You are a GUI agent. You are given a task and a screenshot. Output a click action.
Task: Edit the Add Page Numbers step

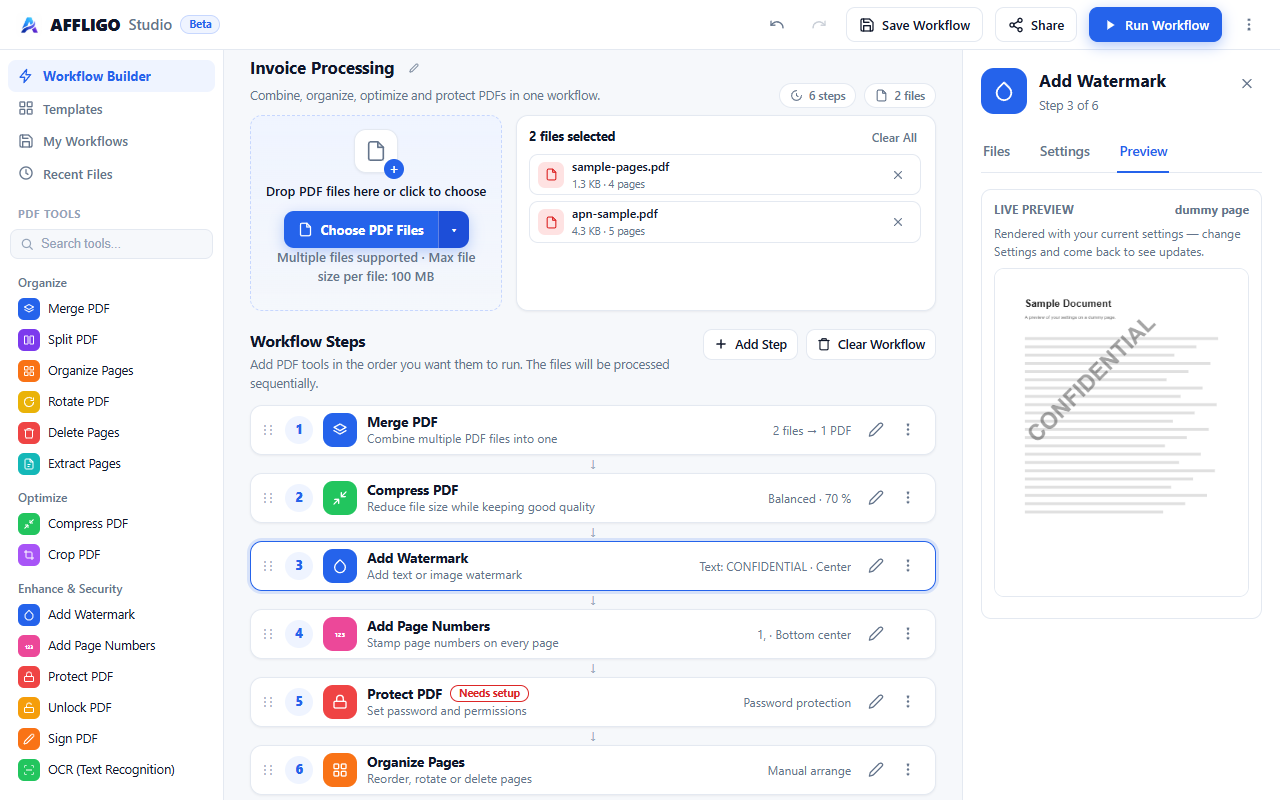point(876,634)
